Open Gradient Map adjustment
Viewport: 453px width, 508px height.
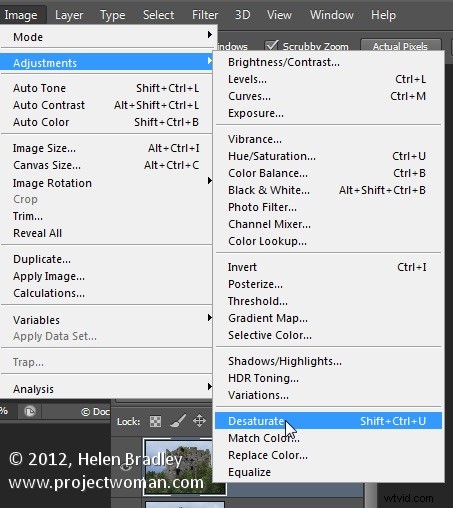coord(328,318)
